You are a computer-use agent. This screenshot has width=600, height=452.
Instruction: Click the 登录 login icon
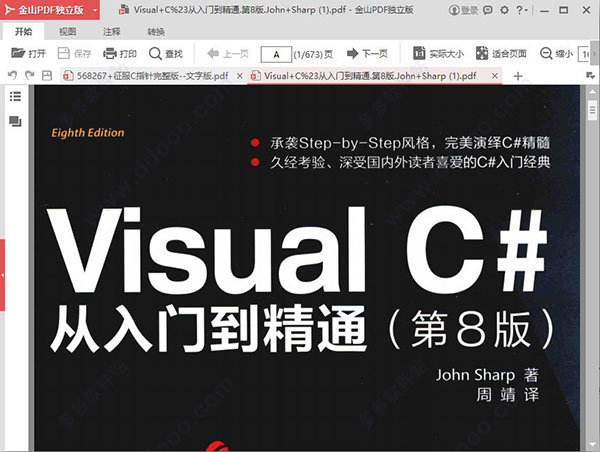(463, 10)
